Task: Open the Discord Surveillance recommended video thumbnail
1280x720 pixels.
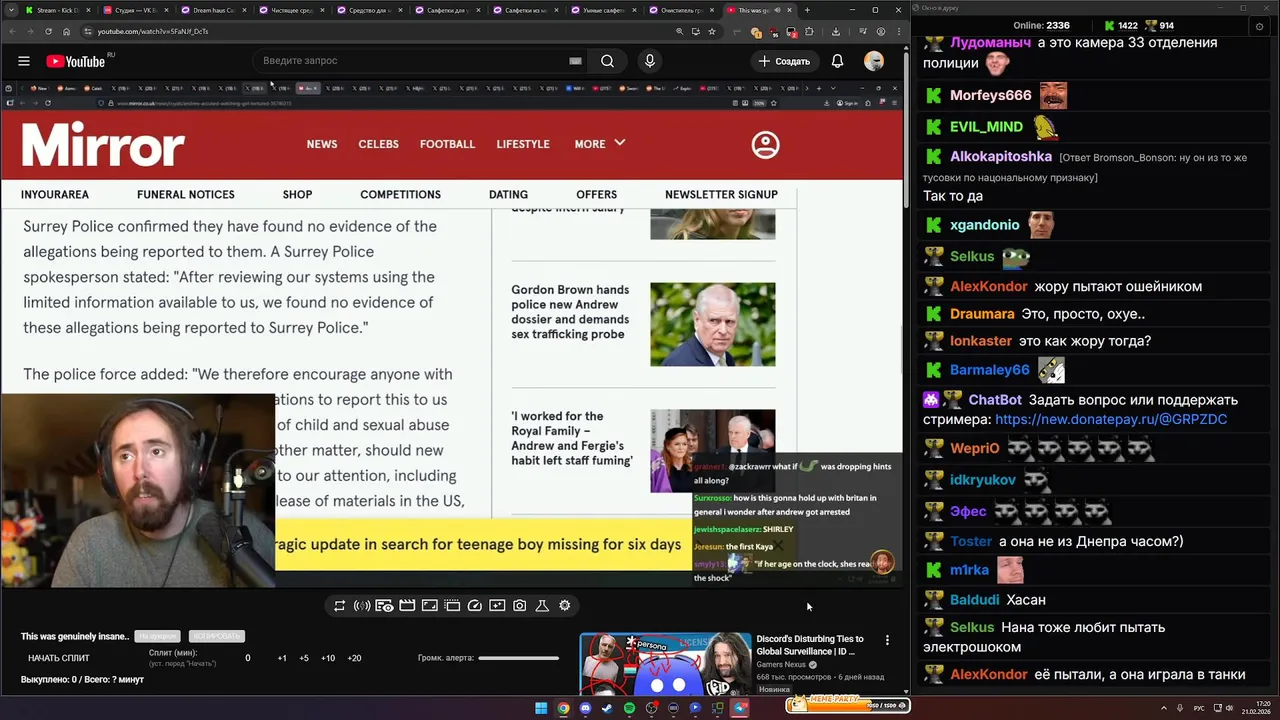Action: coord(665,663)
